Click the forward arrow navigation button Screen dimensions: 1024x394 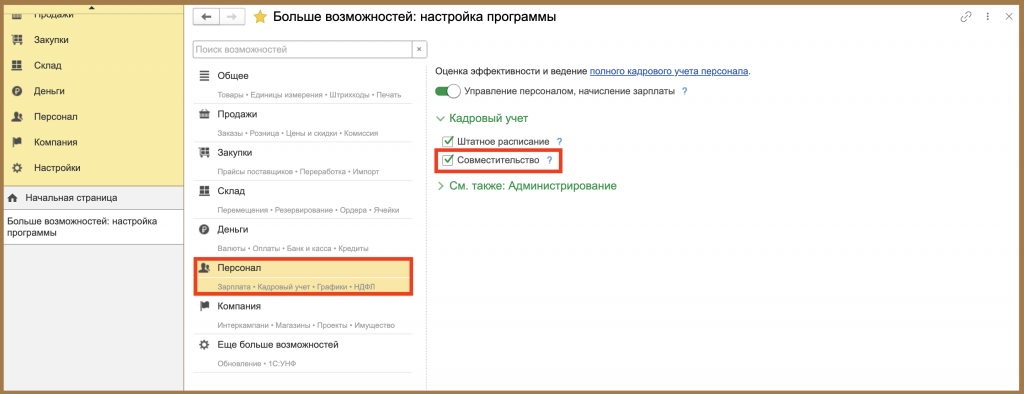coord(231,17)
